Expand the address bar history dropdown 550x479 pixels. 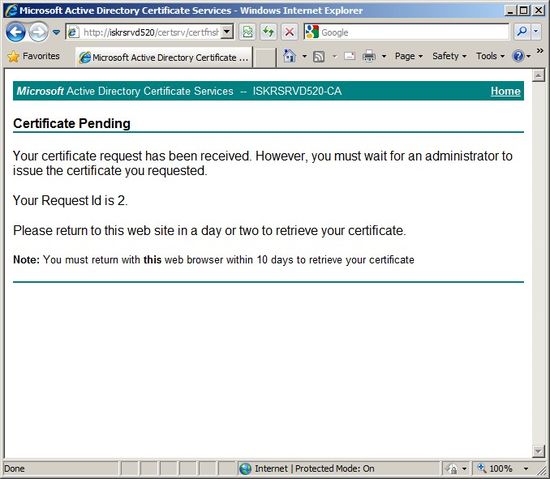(x=227, y=32)
